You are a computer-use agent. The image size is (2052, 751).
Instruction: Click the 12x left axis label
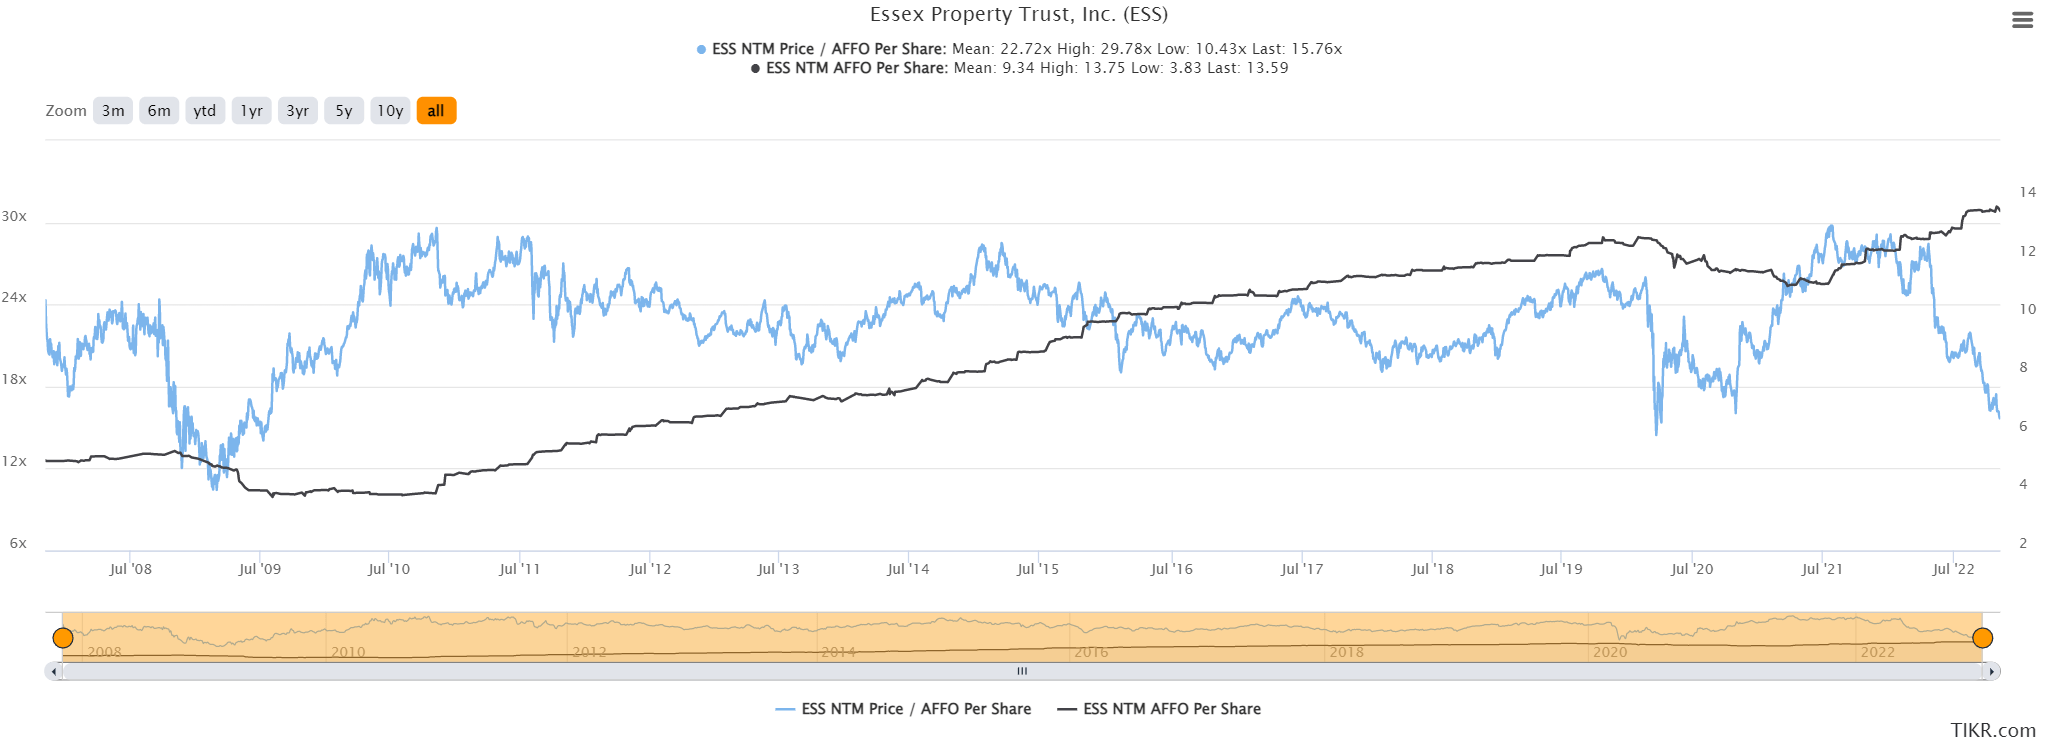click(x=14, y=462)
